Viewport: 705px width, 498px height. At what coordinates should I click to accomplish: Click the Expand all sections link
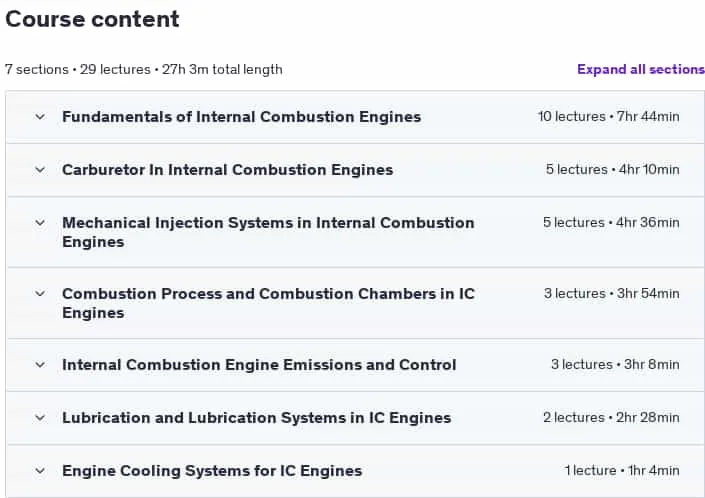641,69
